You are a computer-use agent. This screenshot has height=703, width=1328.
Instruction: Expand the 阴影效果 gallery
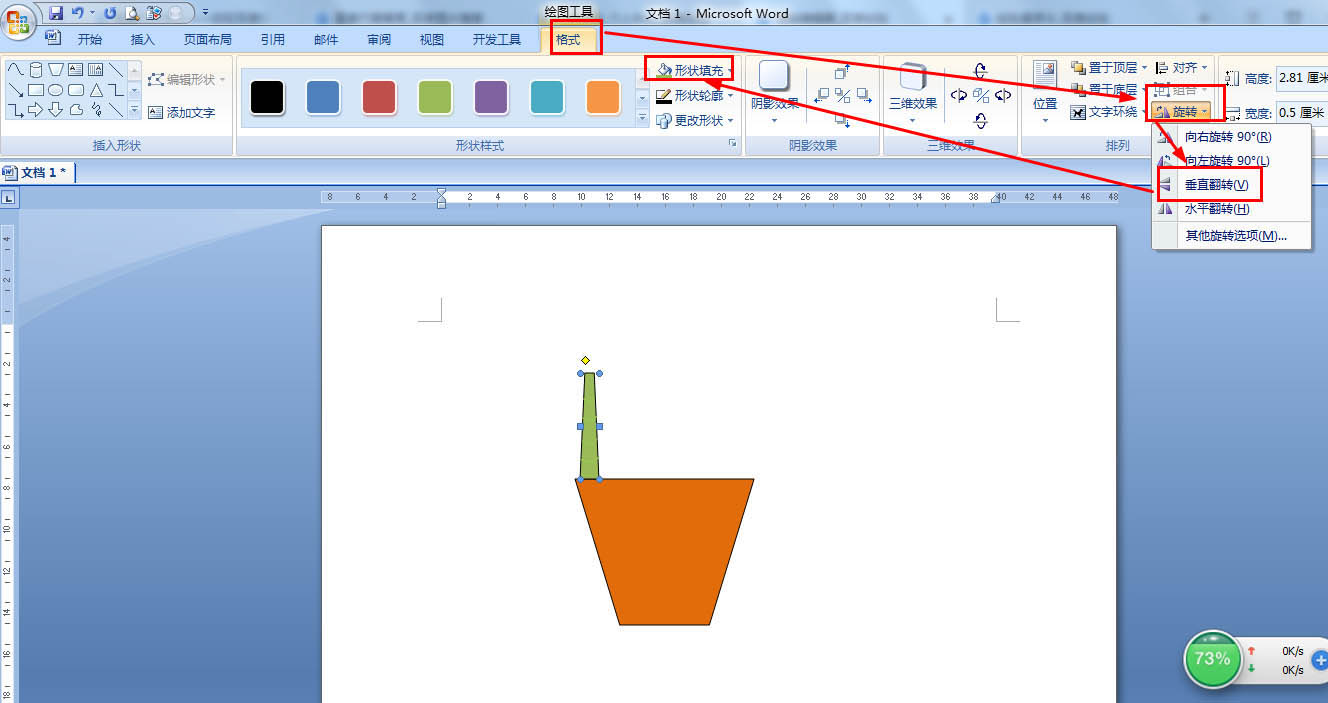click(774, 93)
